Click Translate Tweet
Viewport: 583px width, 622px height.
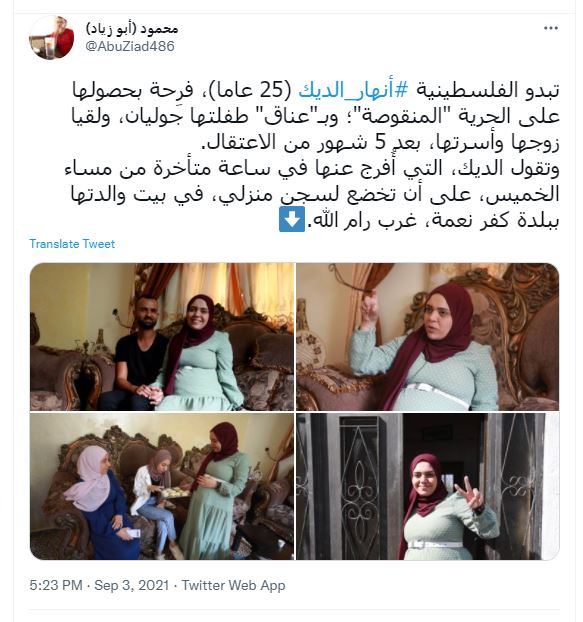72,244
